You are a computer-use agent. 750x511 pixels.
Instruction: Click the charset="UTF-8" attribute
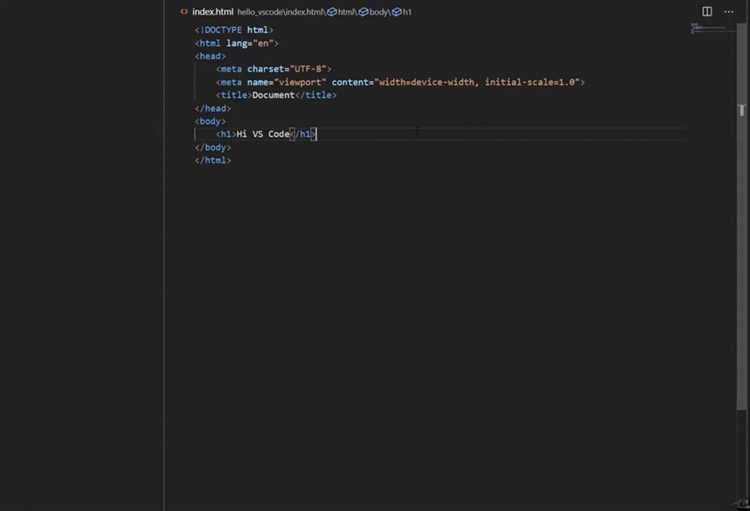(287, 69)
